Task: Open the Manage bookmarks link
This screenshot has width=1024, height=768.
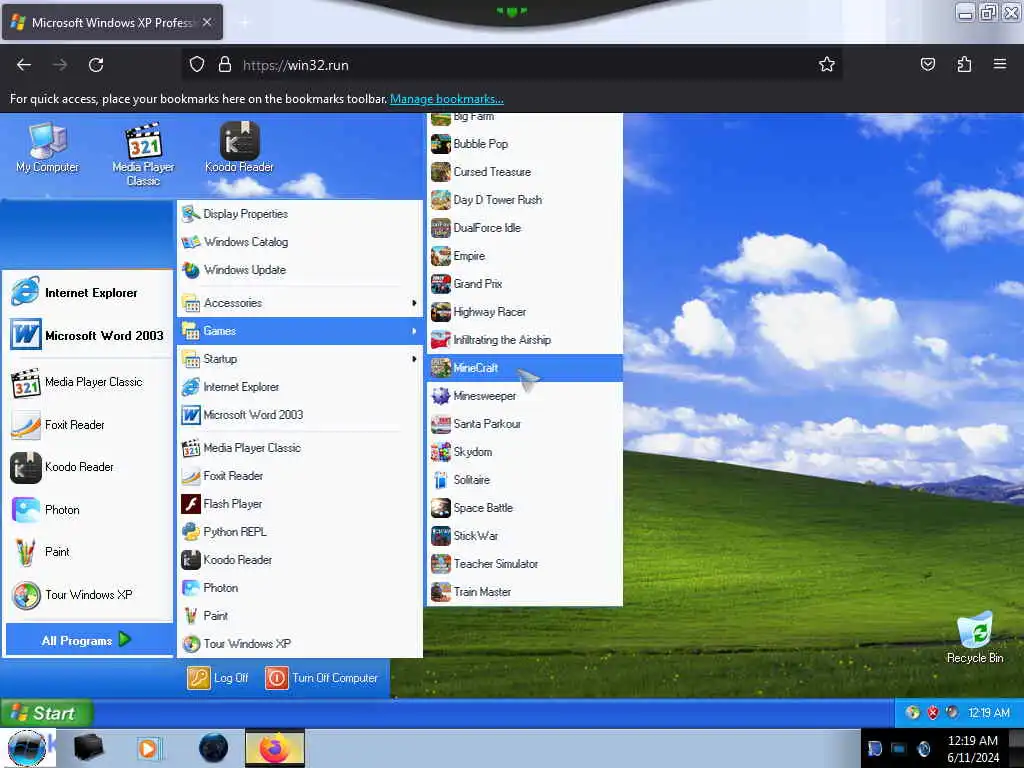Action: point(447,99)
